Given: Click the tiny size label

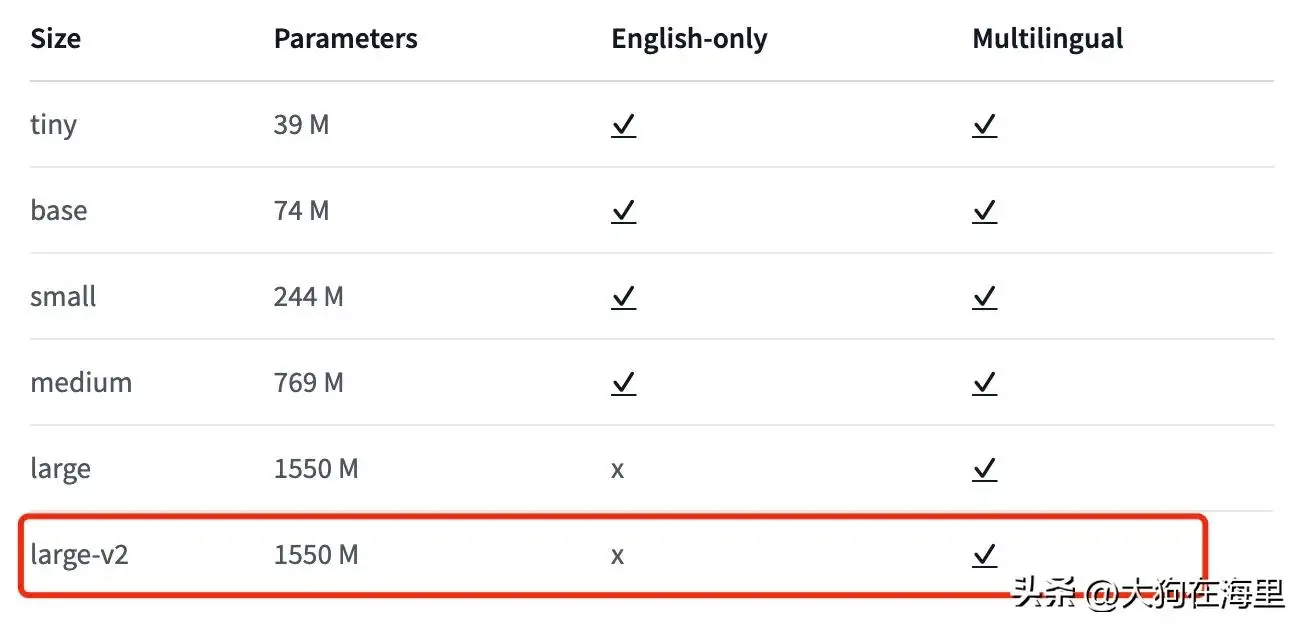Looking at the screenshot, I should click(53, 126).
